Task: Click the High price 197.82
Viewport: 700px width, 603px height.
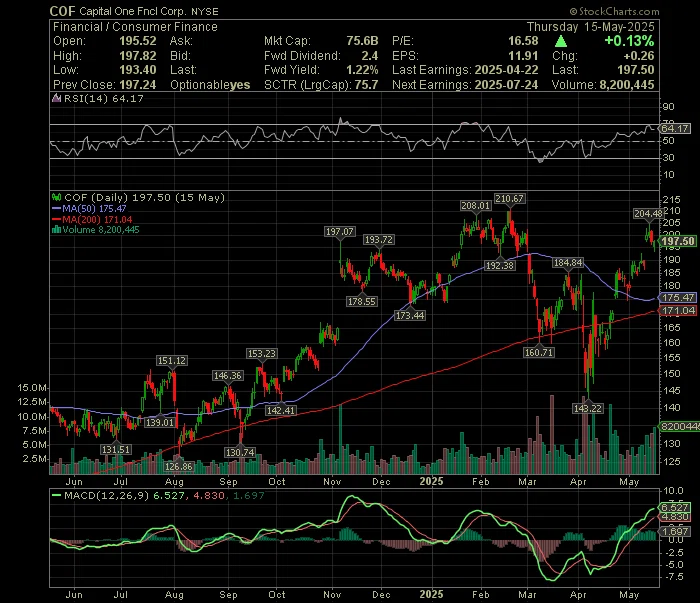Action: click(138, 56)
